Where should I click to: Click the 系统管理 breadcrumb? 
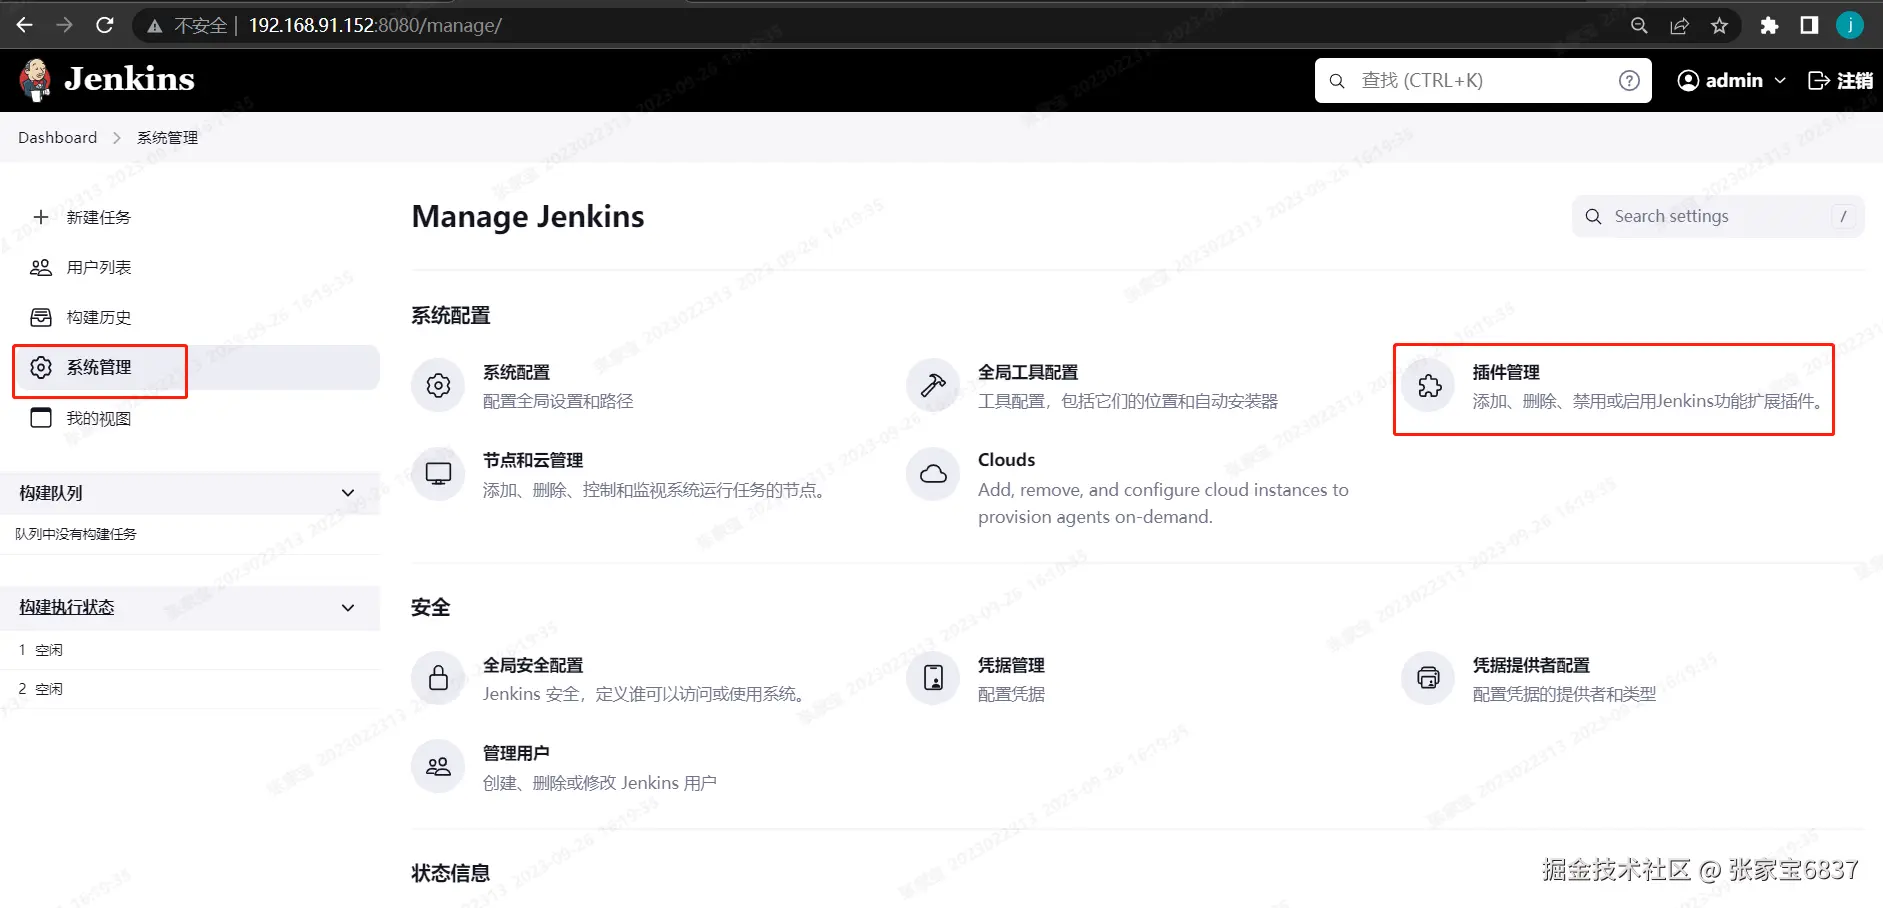(167, 138)
